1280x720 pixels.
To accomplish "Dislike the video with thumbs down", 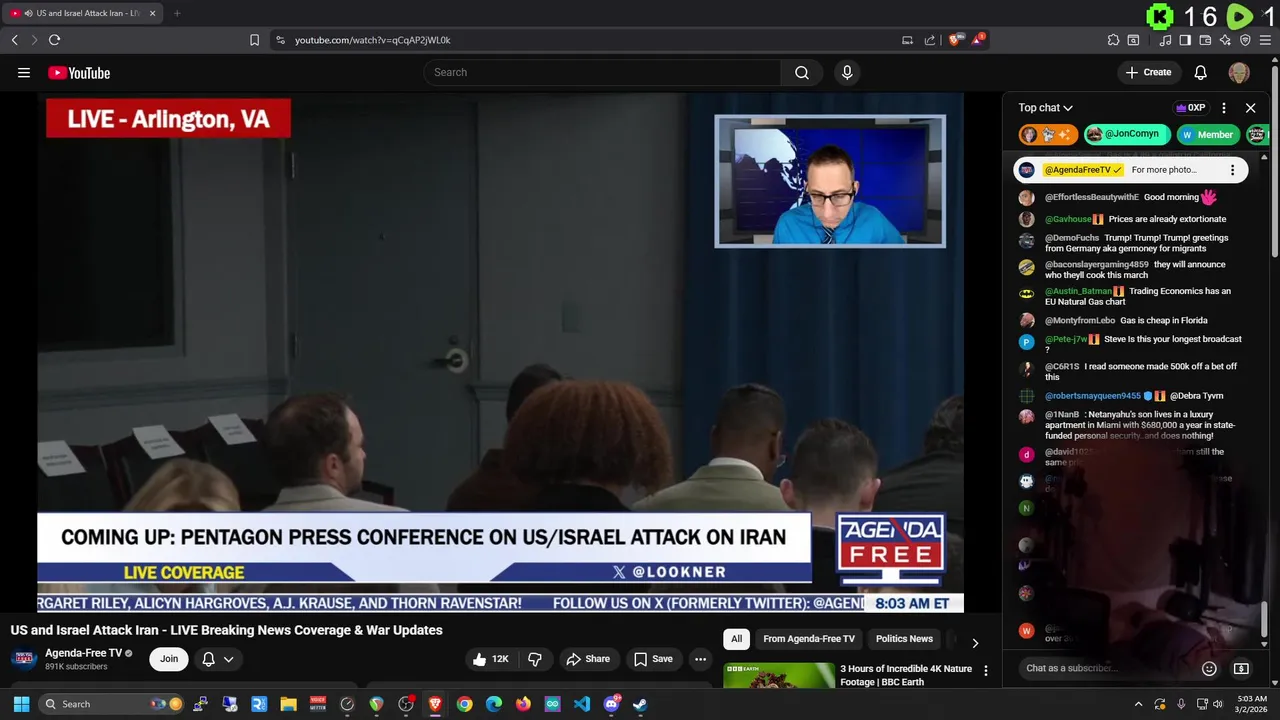I will pos(535,659).
